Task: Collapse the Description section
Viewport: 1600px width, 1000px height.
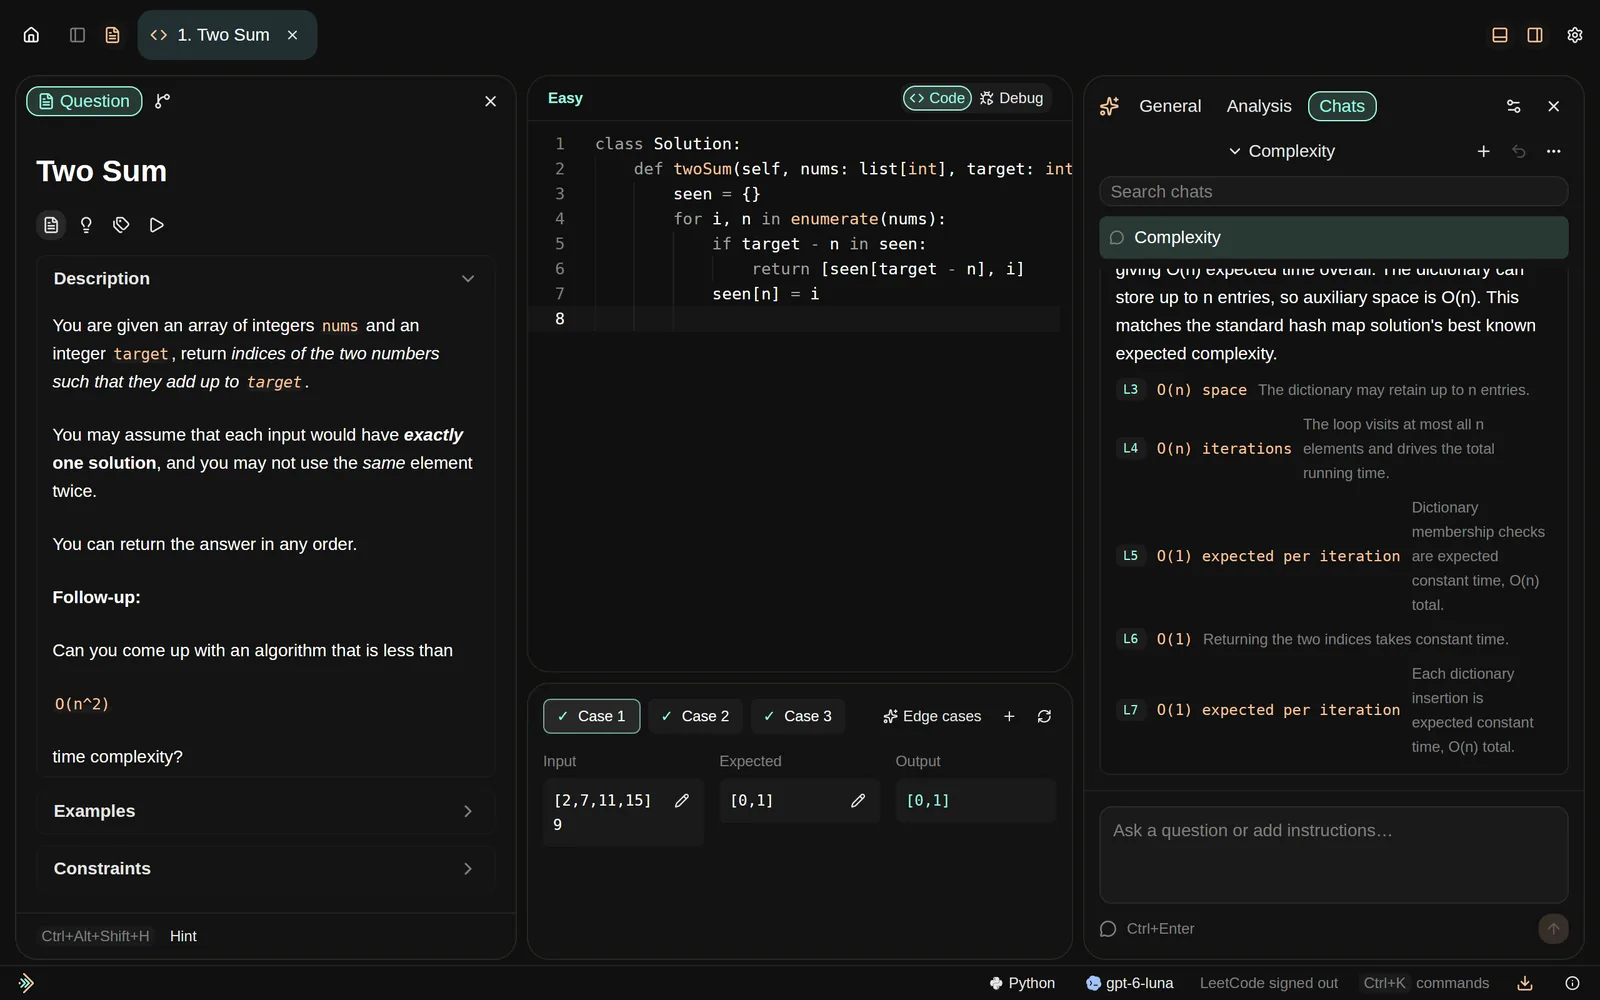Action: click(x=266, y=279)
